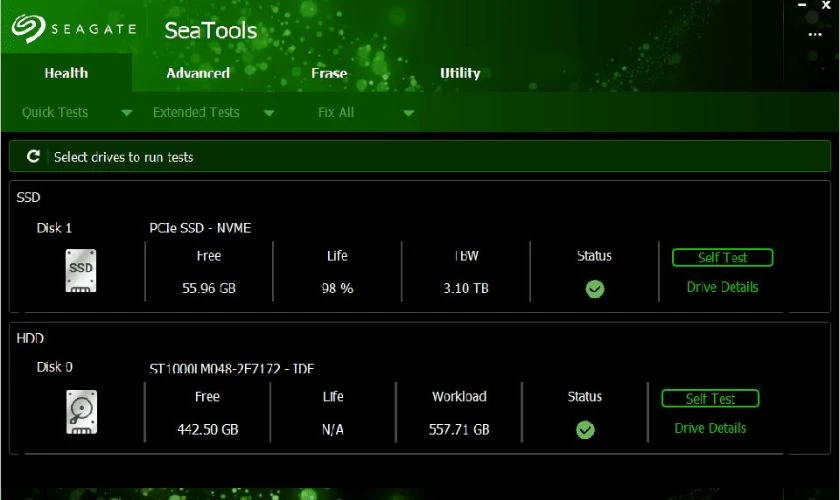This screenshot has height=500, width=840.
Task: Click the 55.96 GB free value
Action: tap(209, 288)
